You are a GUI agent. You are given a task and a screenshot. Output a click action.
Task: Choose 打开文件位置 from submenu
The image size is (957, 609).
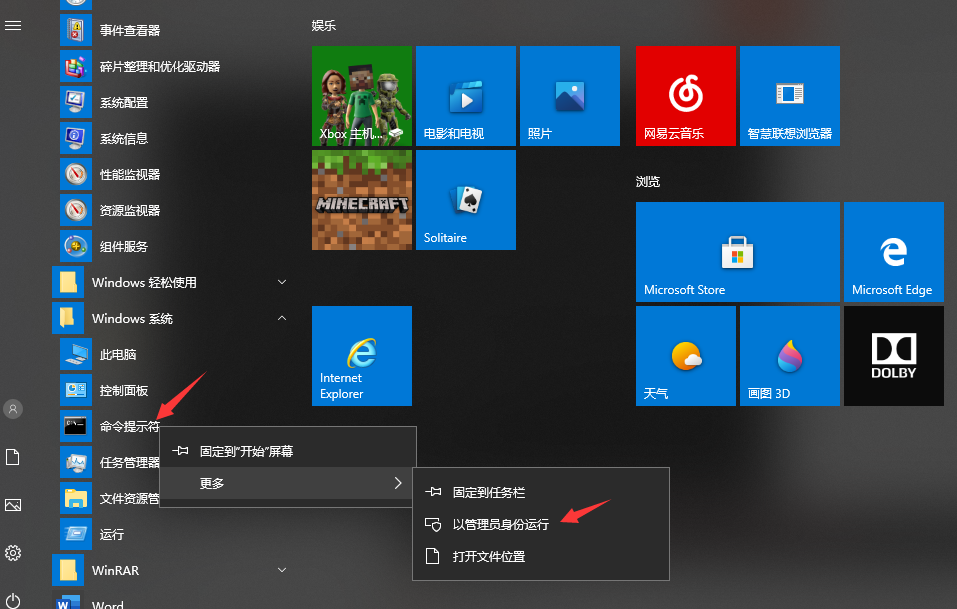pyautogui.click(x=541, y=556)
